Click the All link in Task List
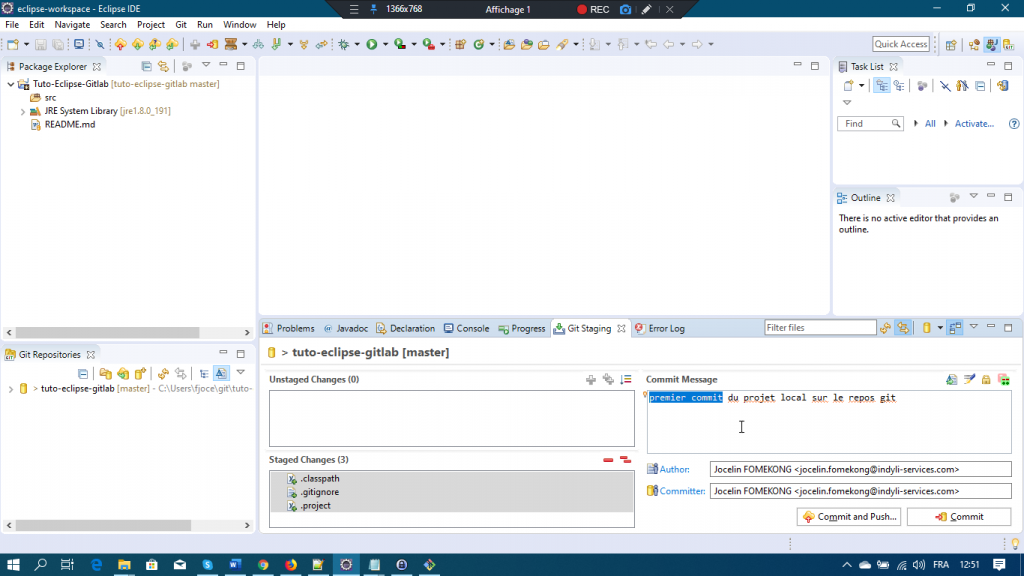This screenshot has height=576, width=1024. pyautogui.click(x=930, y=123)
